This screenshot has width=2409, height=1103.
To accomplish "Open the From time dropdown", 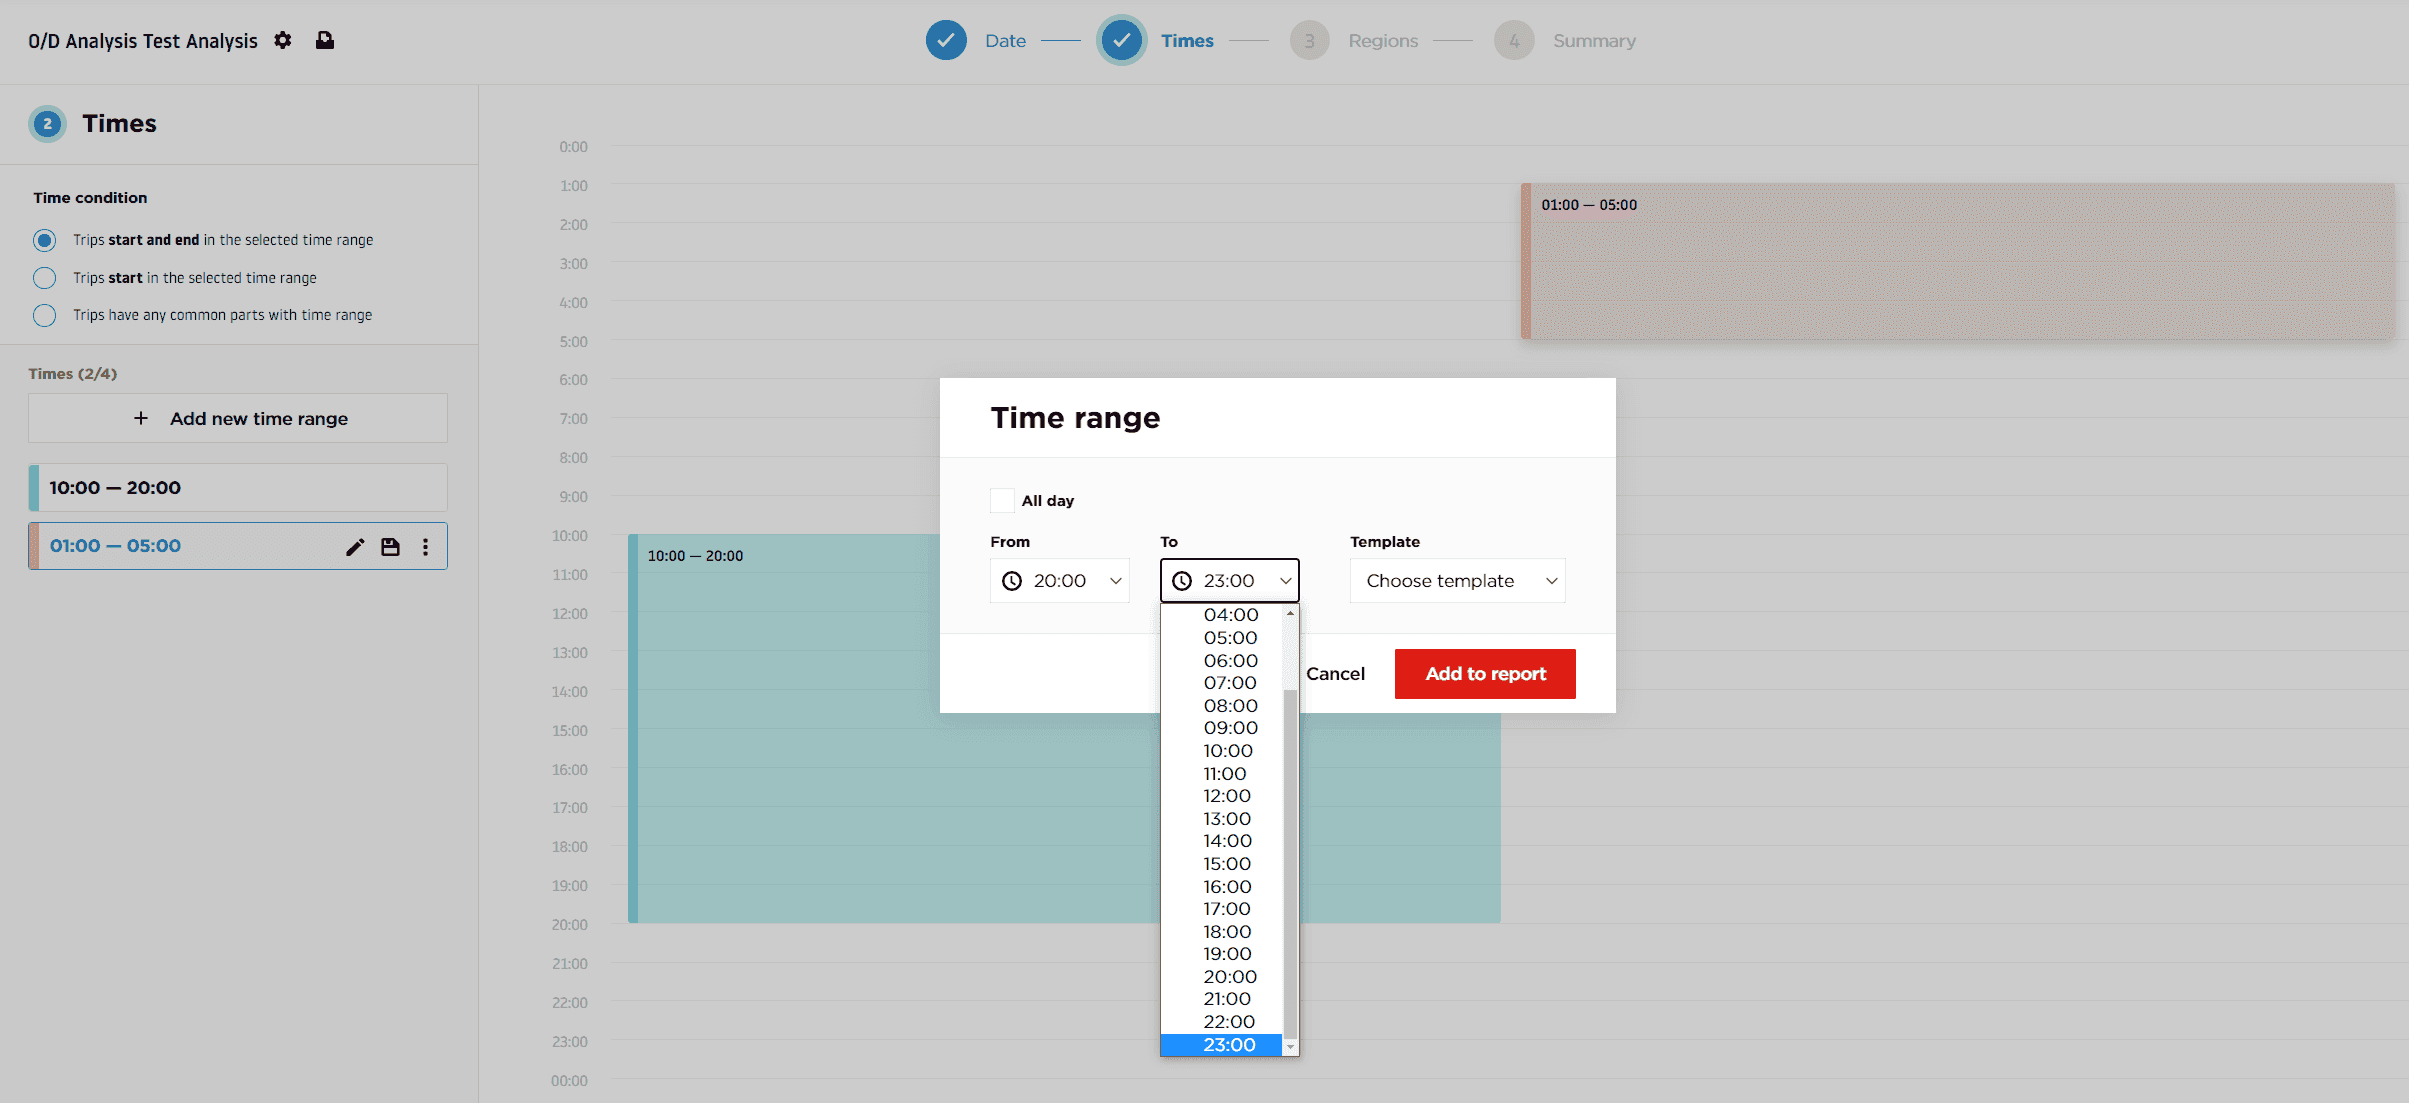I will 1060,581.
